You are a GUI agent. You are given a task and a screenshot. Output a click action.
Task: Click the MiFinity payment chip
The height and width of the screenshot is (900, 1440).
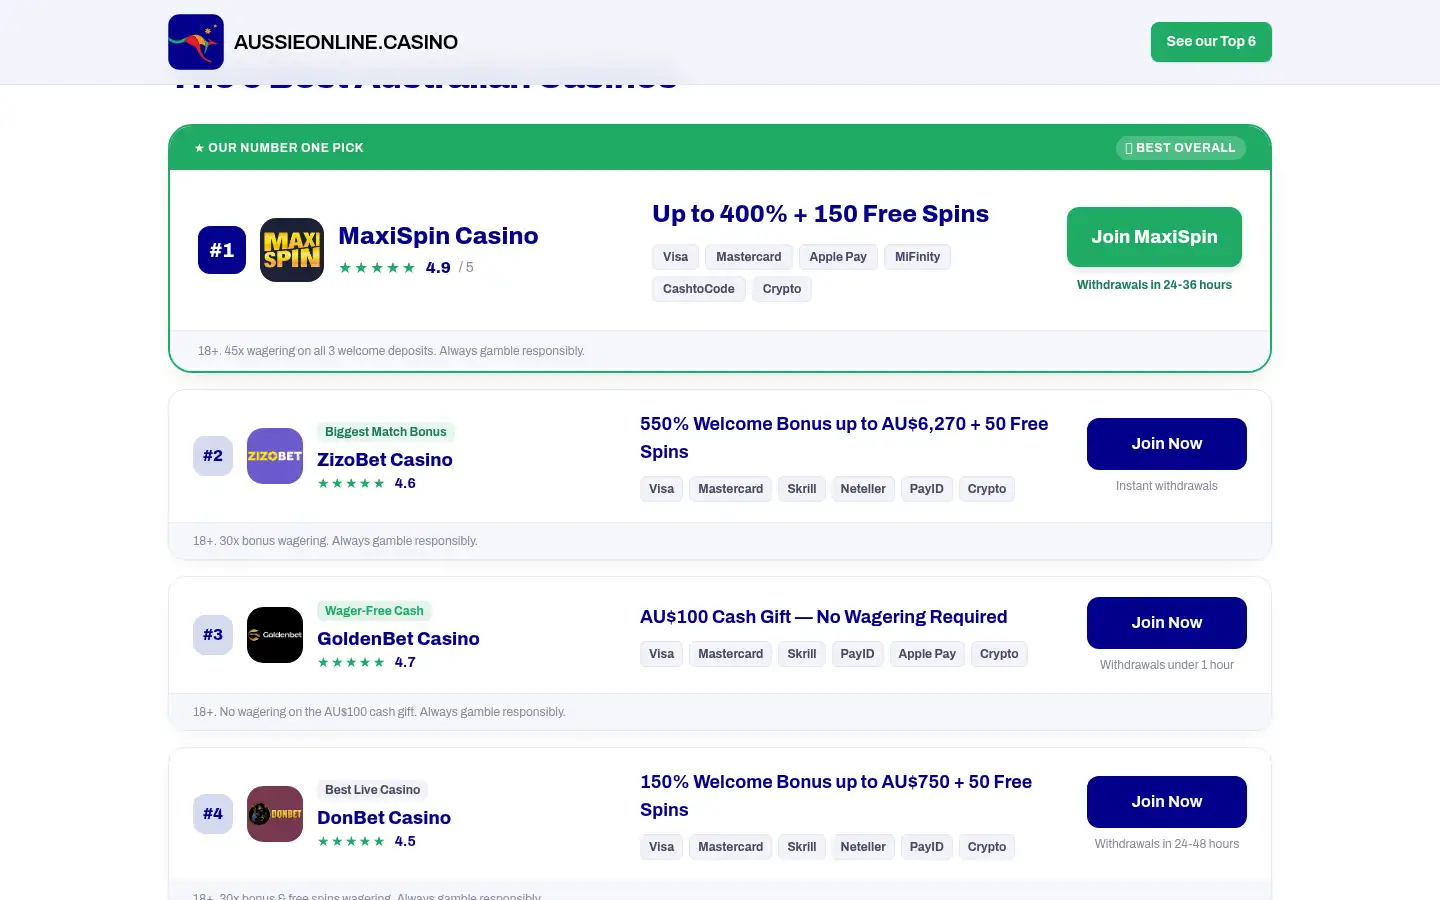pos(917,257)
